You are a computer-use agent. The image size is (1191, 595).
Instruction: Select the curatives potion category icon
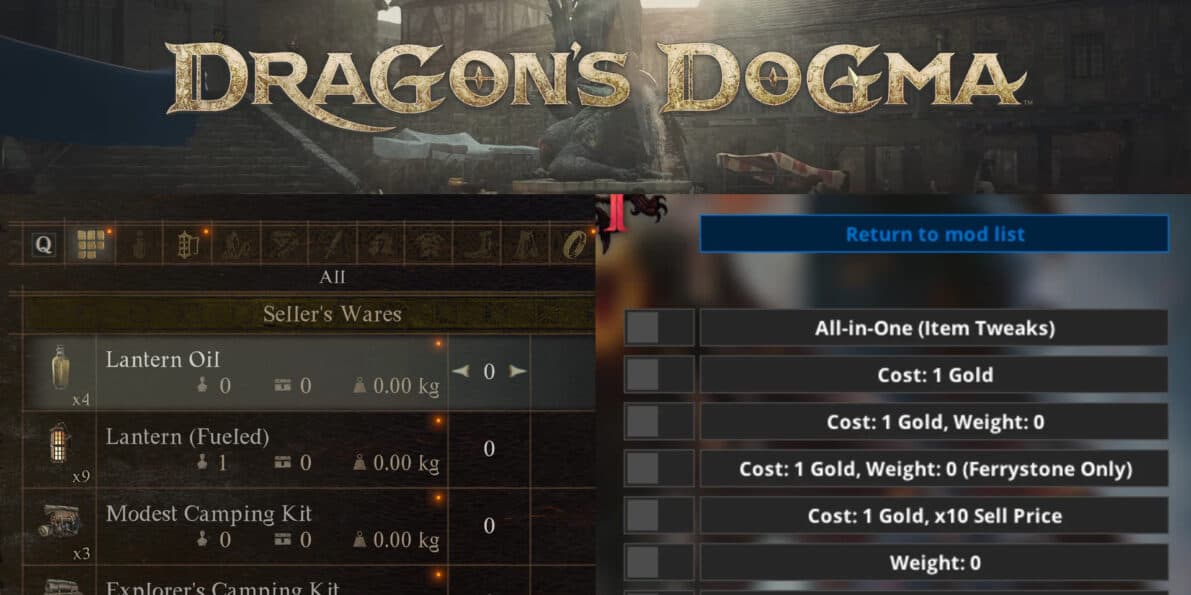[139, 244]
